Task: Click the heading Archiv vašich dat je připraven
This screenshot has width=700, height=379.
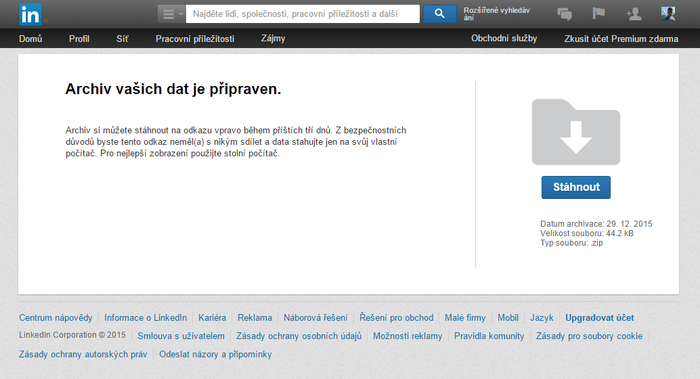Action: tap(173, 89)
